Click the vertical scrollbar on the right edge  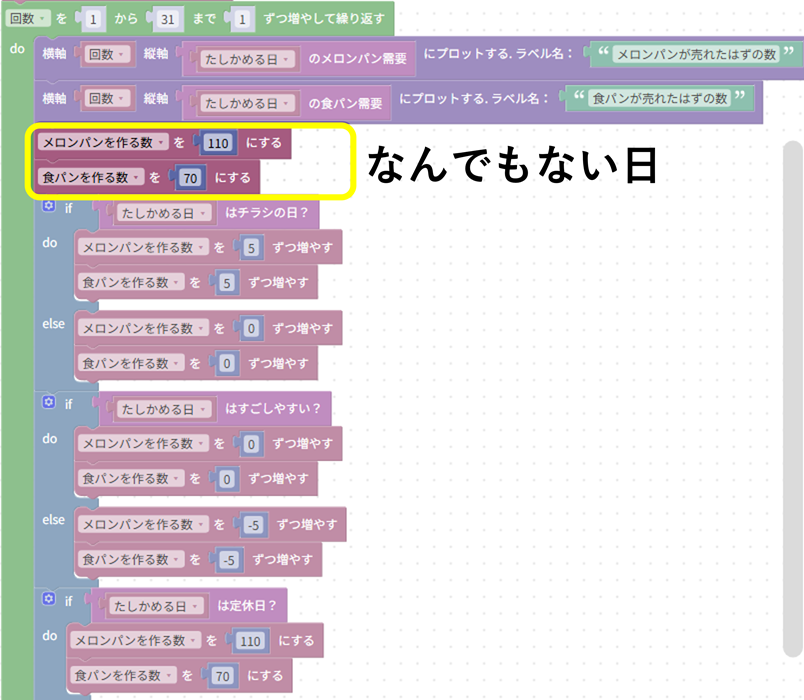point(792,400)
